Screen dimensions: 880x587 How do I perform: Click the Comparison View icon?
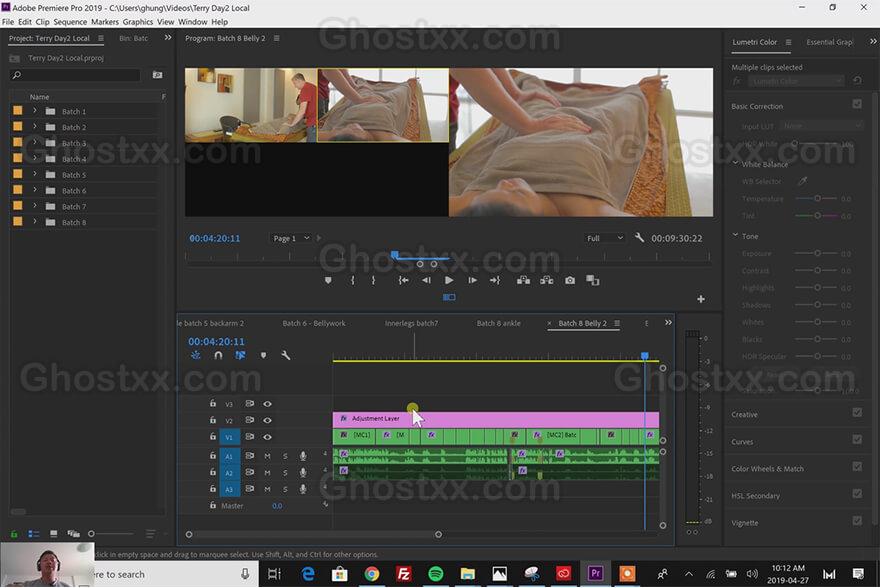(593, 280)
